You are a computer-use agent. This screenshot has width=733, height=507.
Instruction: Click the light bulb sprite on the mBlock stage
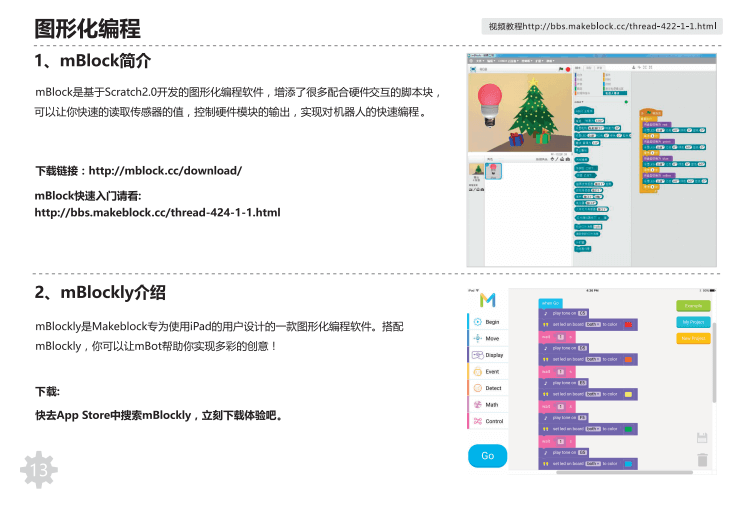pyautogui.click(x=490, y=105)
